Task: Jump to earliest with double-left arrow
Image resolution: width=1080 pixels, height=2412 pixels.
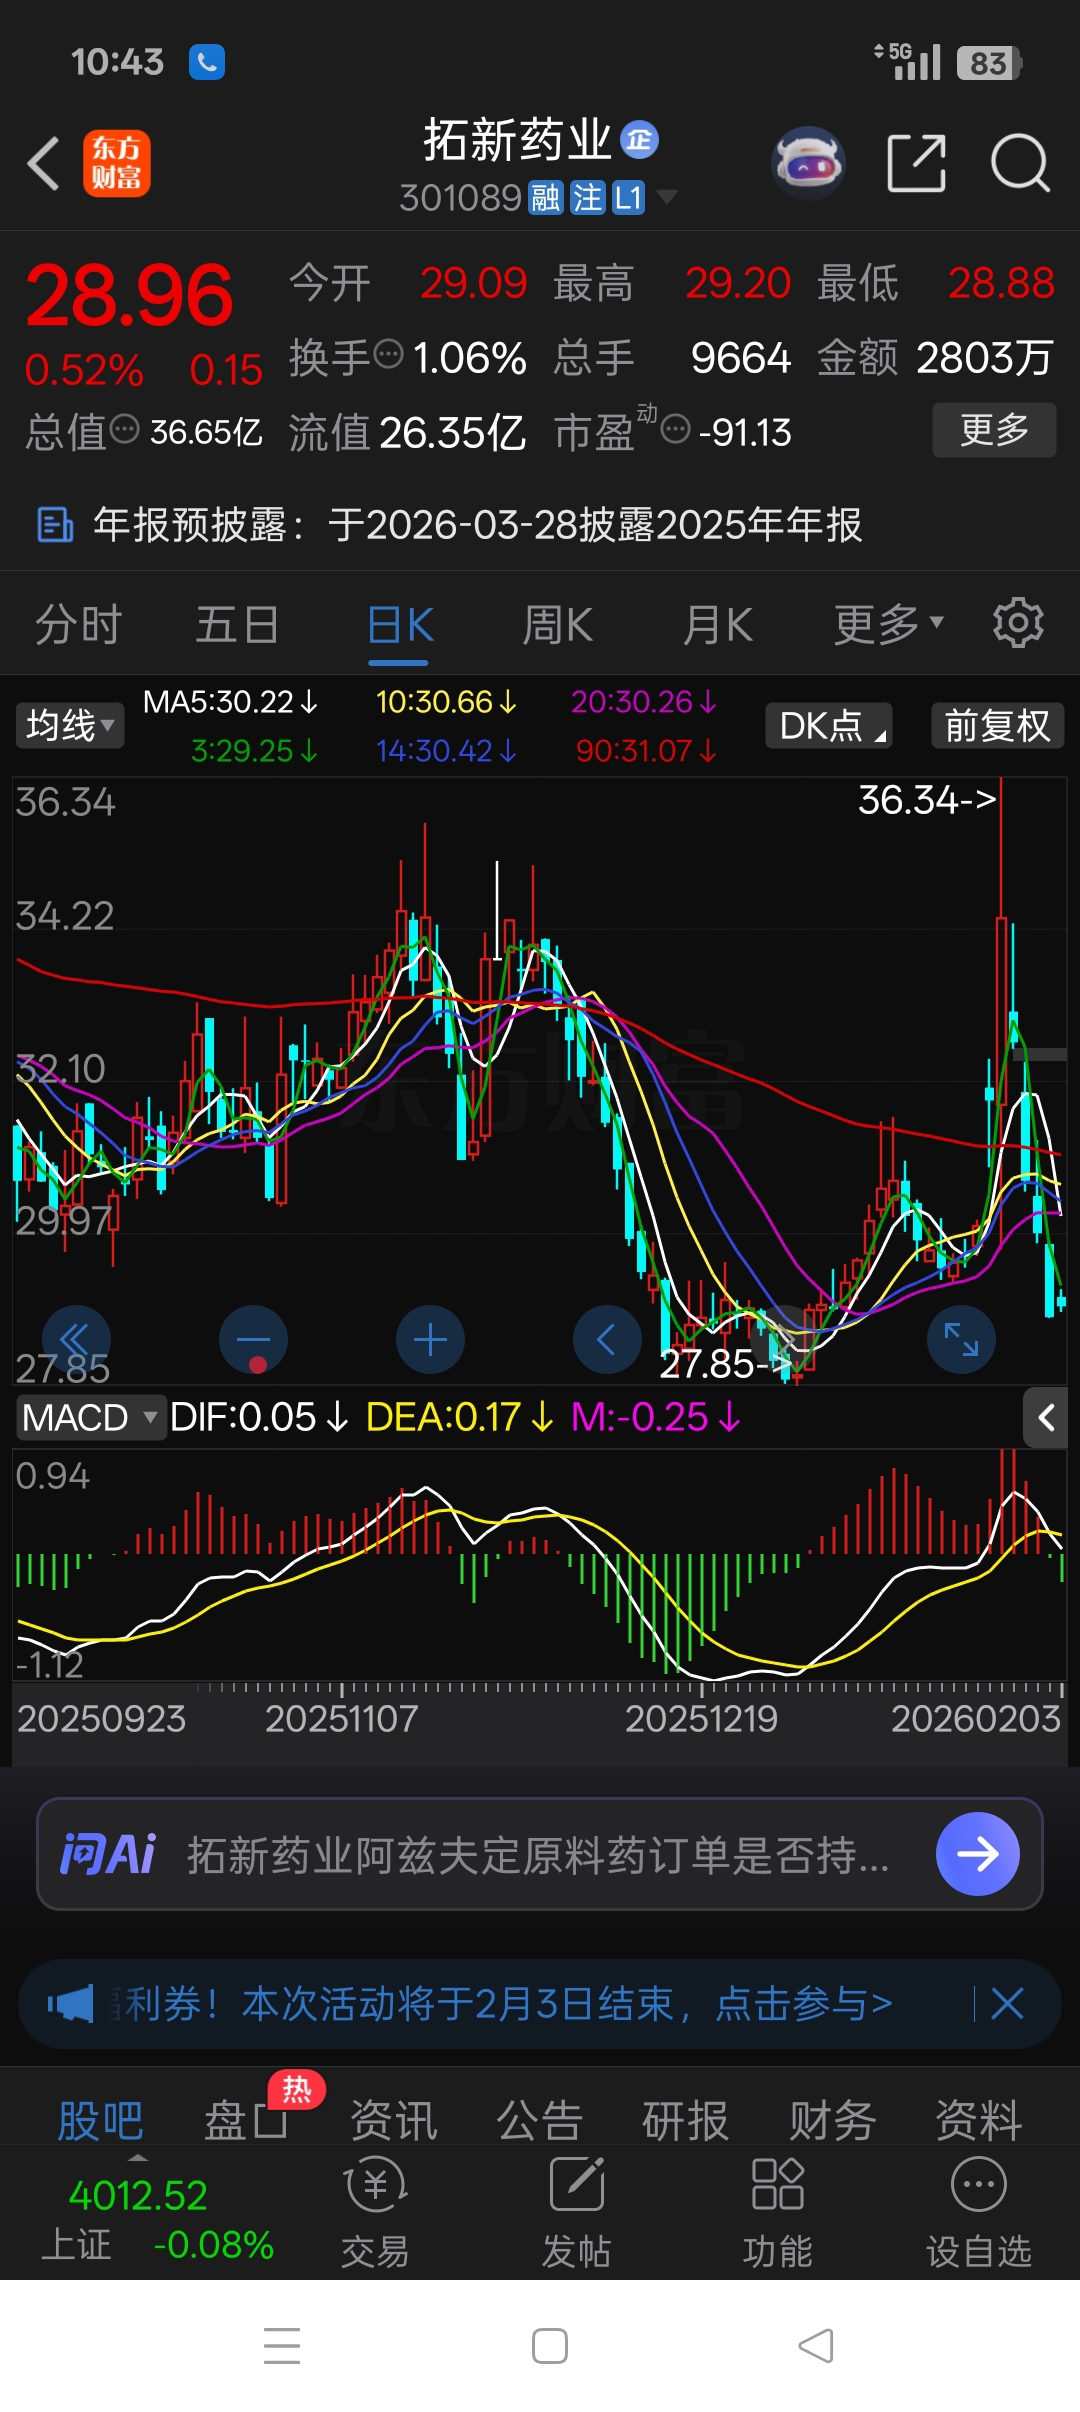Action: click(x=76, y=1339)
